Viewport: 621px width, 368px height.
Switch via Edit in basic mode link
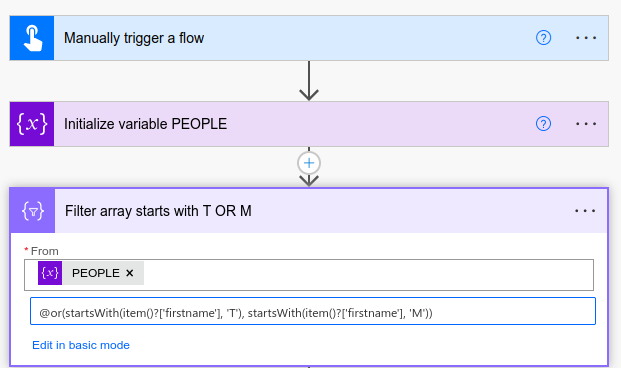click(x=81, y=345)
